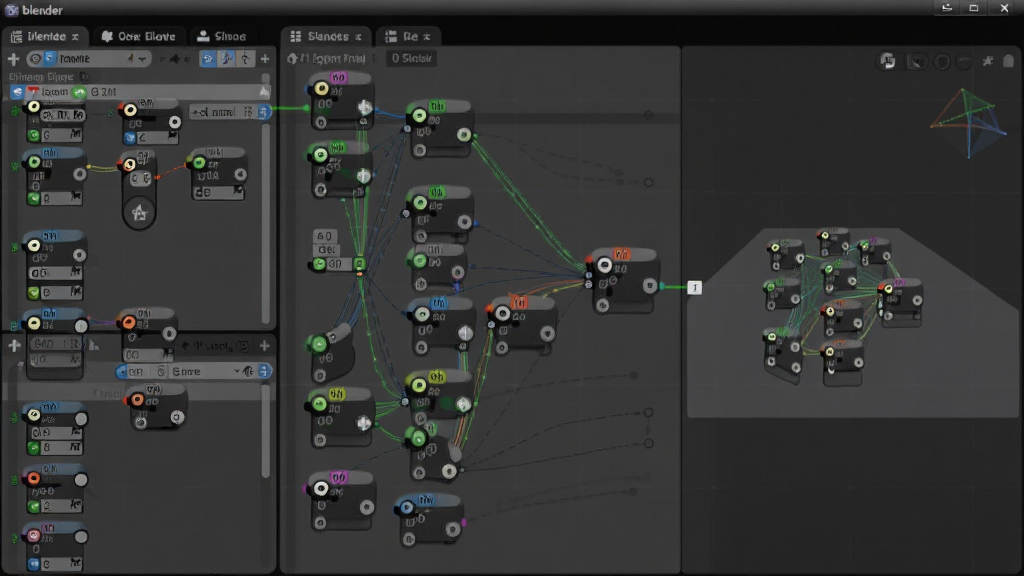Click the round star button in the left panel
This screenshot has height=576, width=1024.
coord(139,212)
